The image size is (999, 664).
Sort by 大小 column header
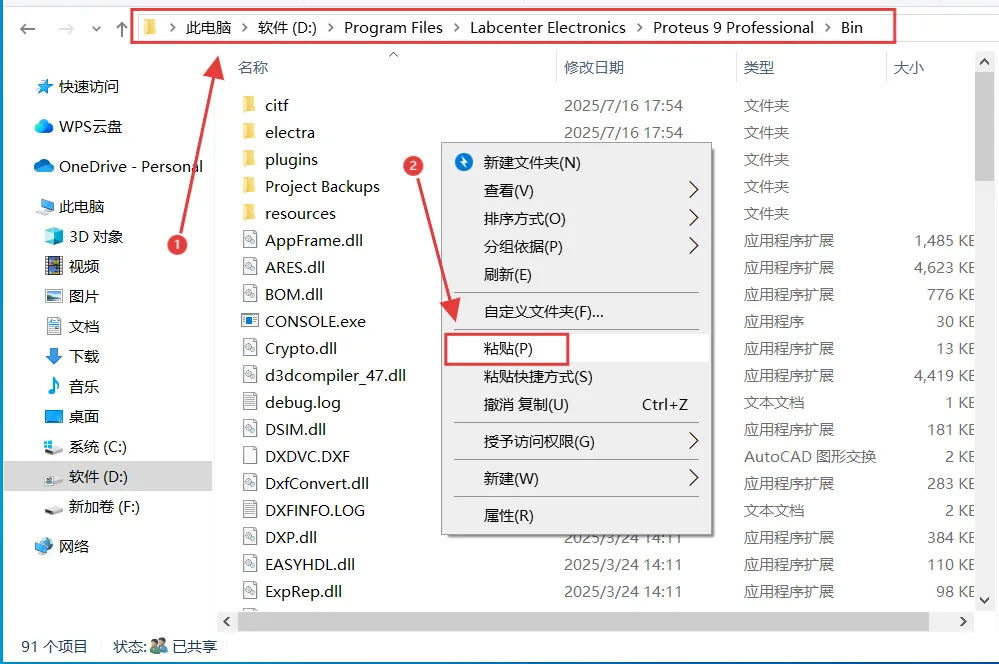pyautogui.click(x=909, y=68)
